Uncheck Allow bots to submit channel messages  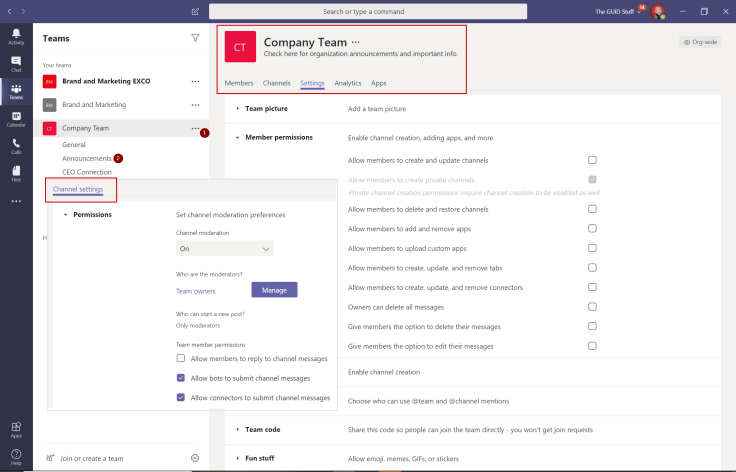tap(181, 378)
